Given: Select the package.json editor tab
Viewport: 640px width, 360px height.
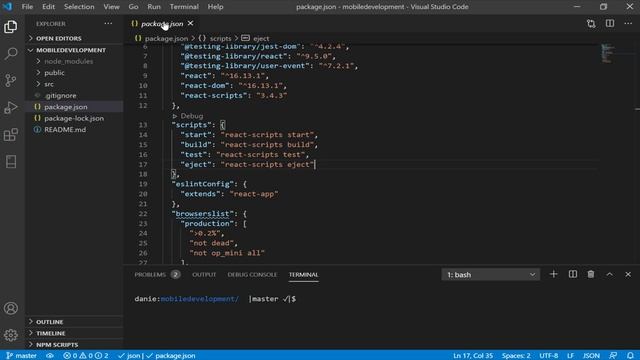Looking at the screenshot, I should pos(162,24).
